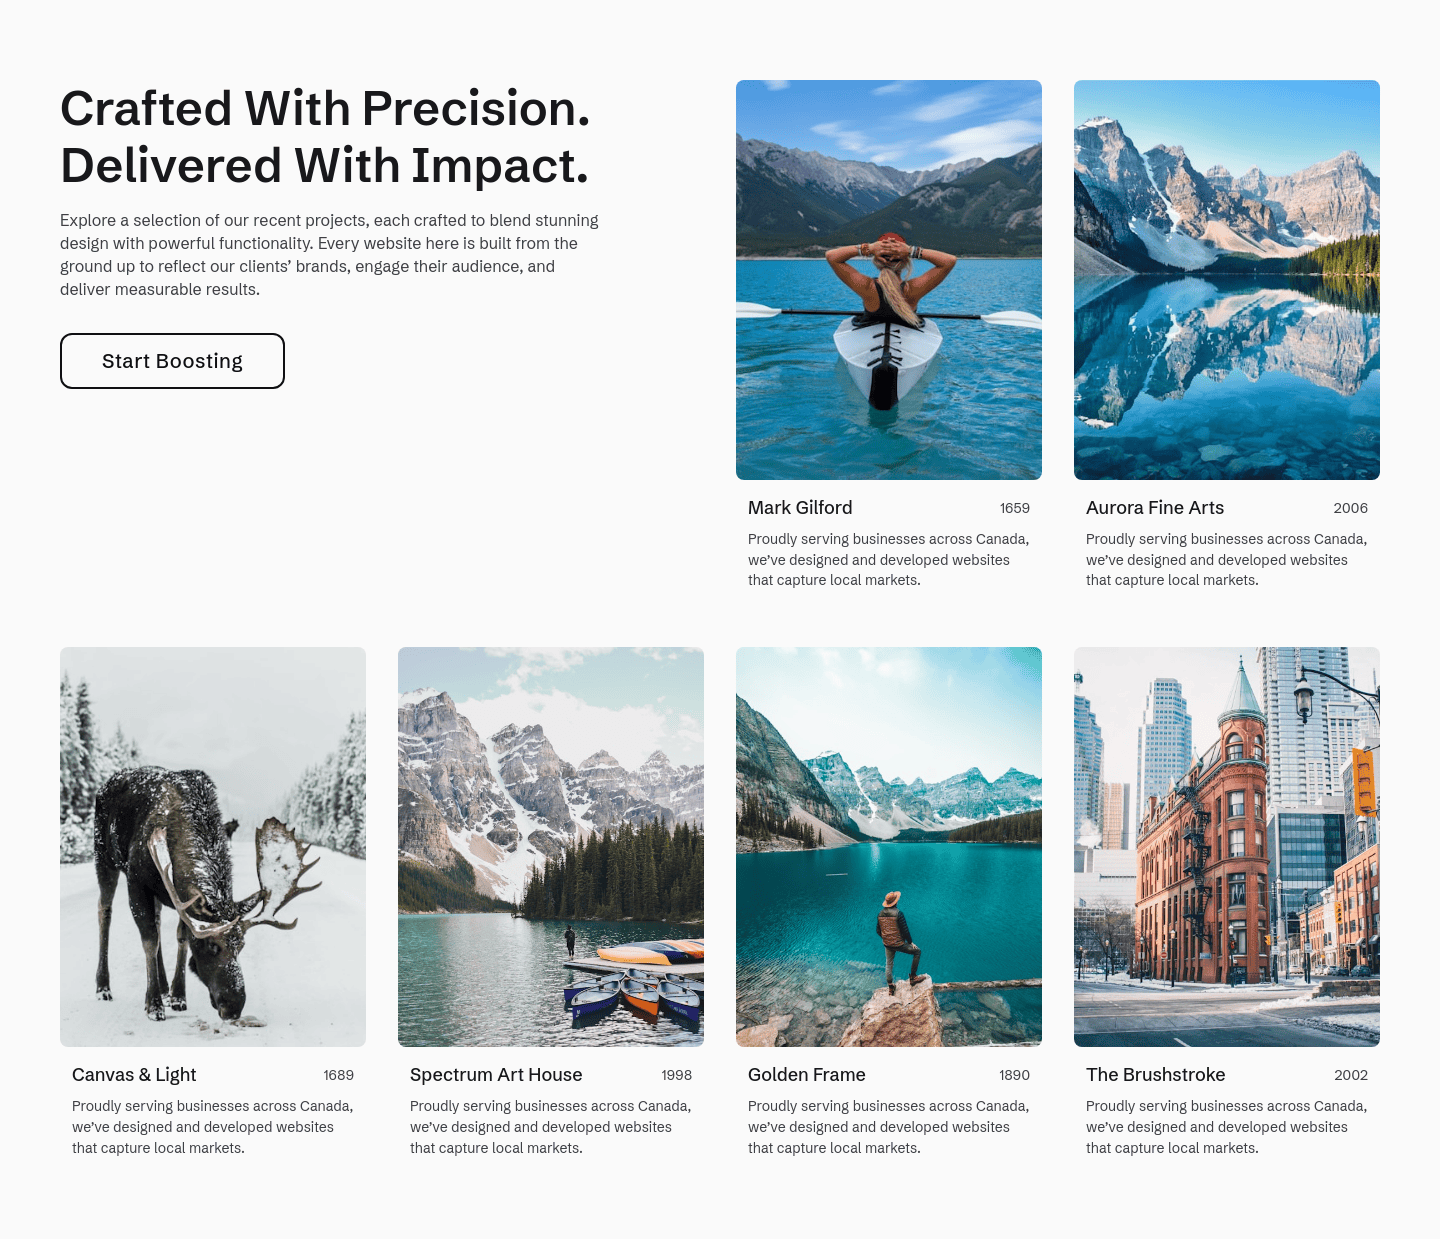The image size is (1440, 1239).
Task: Open the kayaker on lake thumbnail
Action: [x=889, y=280]
